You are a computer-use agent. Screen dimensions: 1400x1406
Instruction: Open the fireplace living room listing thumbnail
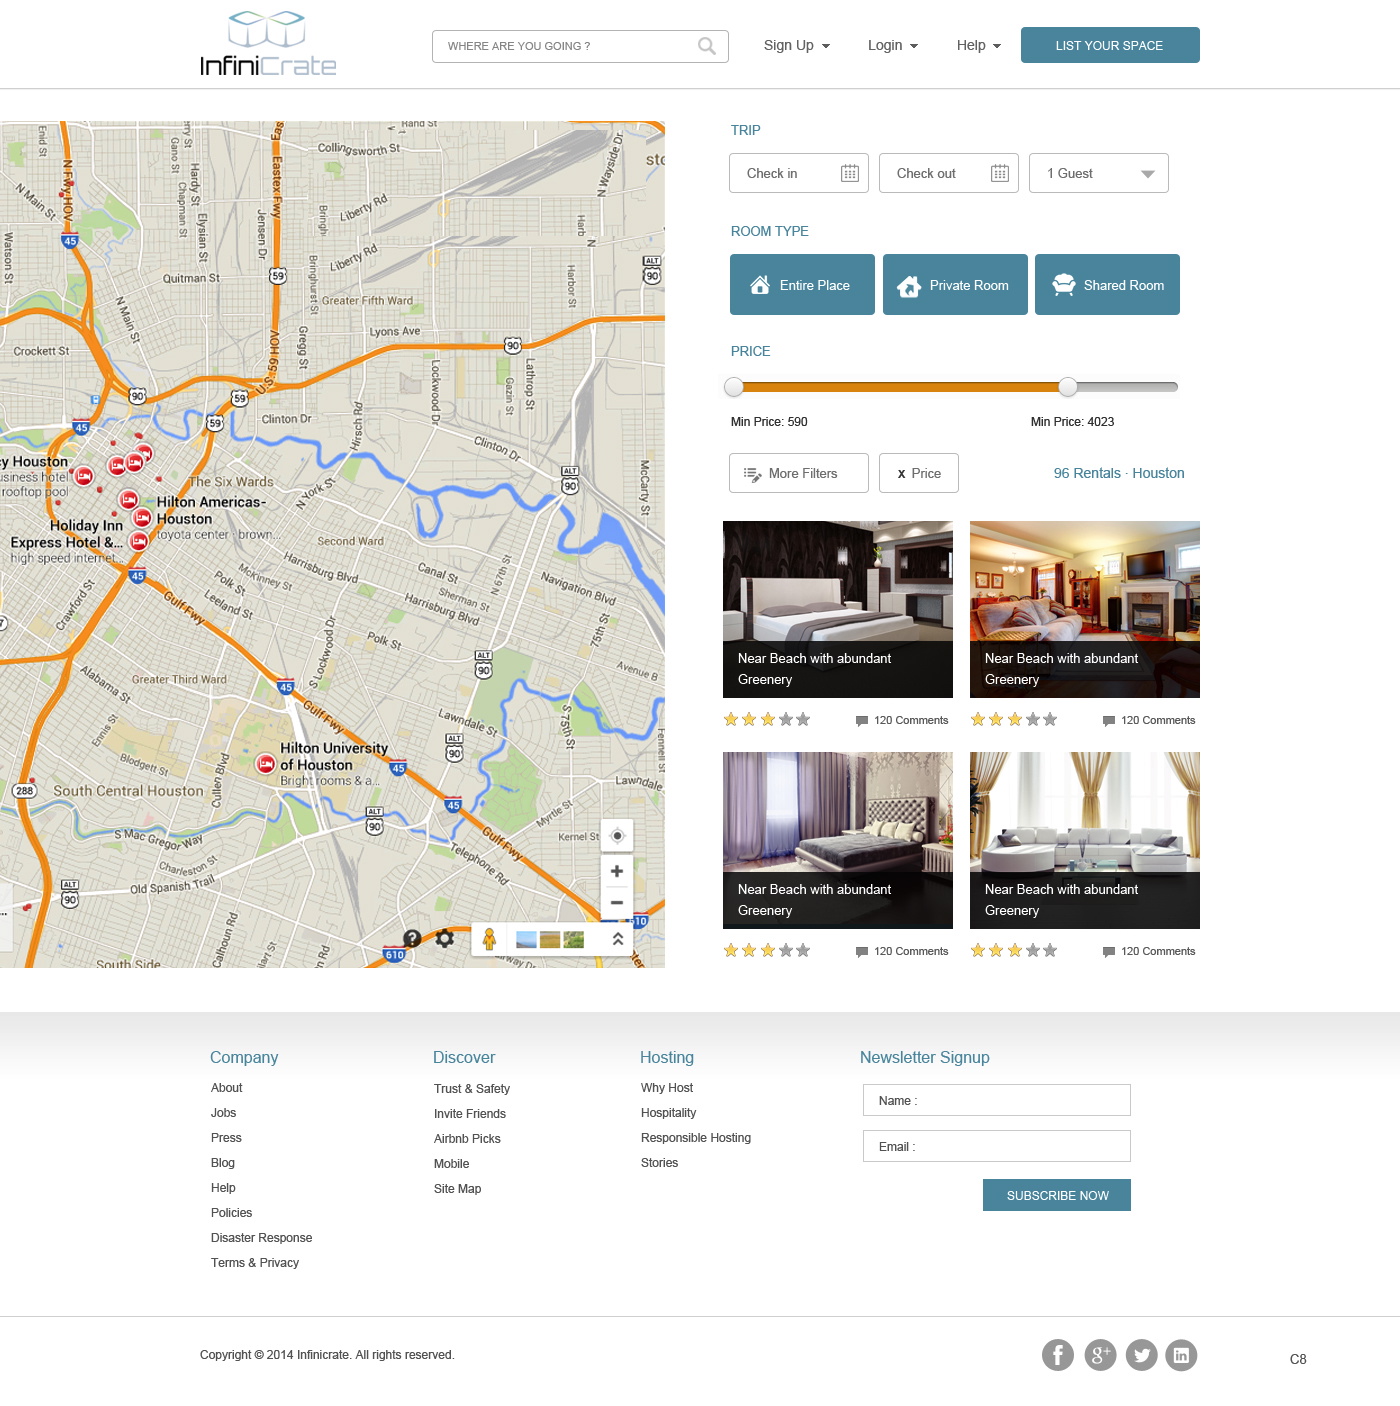[1085, 609]
